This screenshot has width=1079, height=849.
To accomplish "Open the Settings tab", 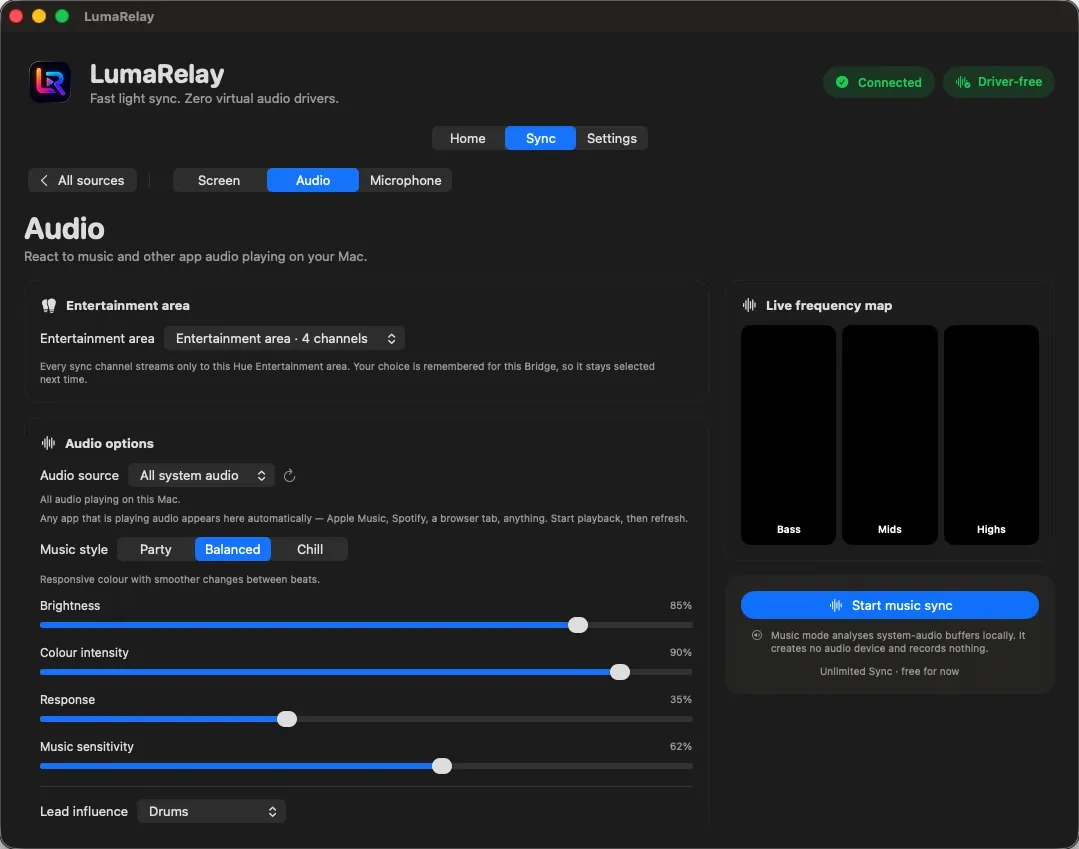I will [612, 138].
